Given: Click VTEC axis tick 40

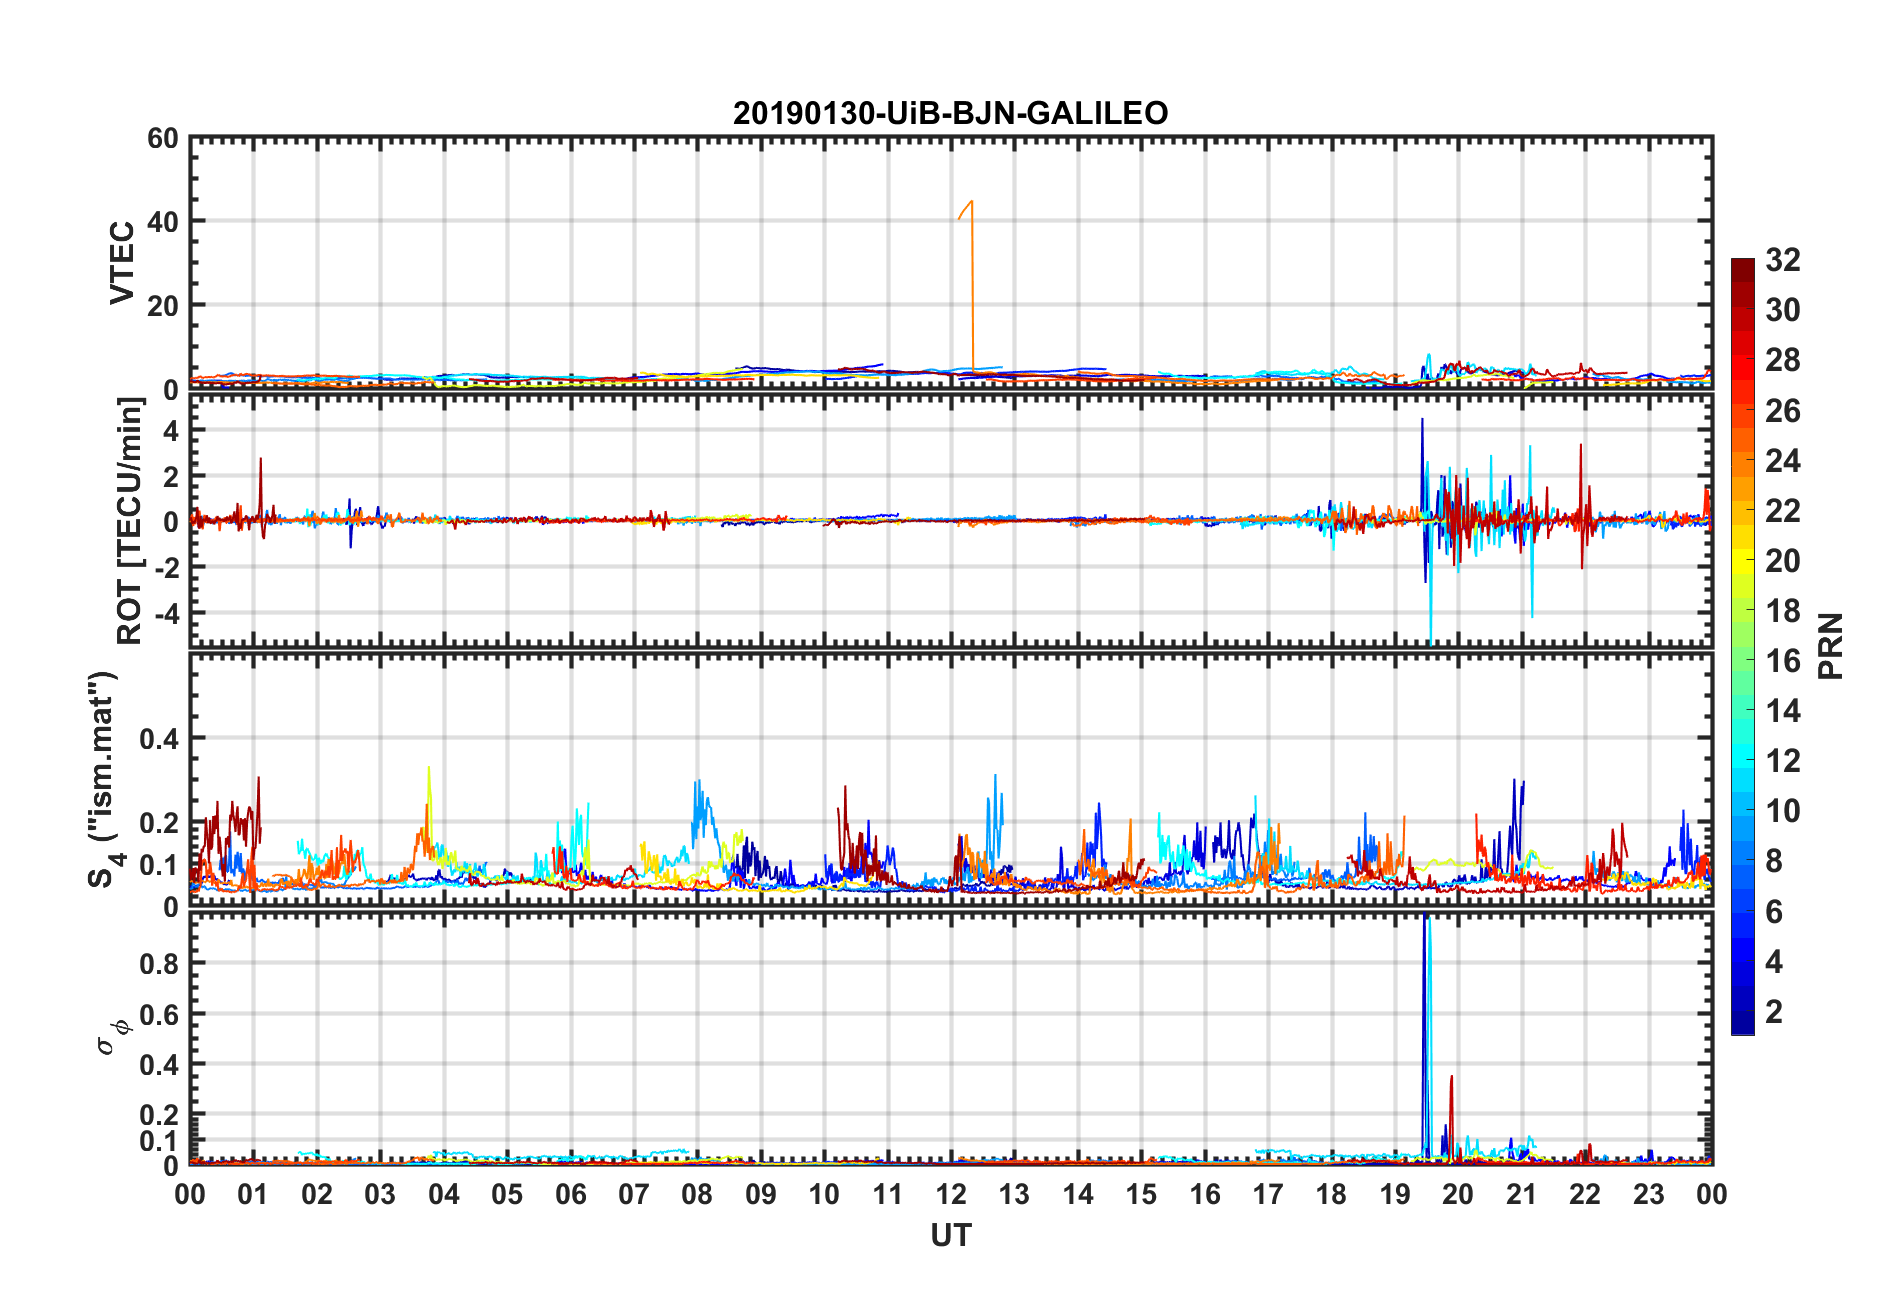Looking at the screenshot, I should [x=163, y=222].
